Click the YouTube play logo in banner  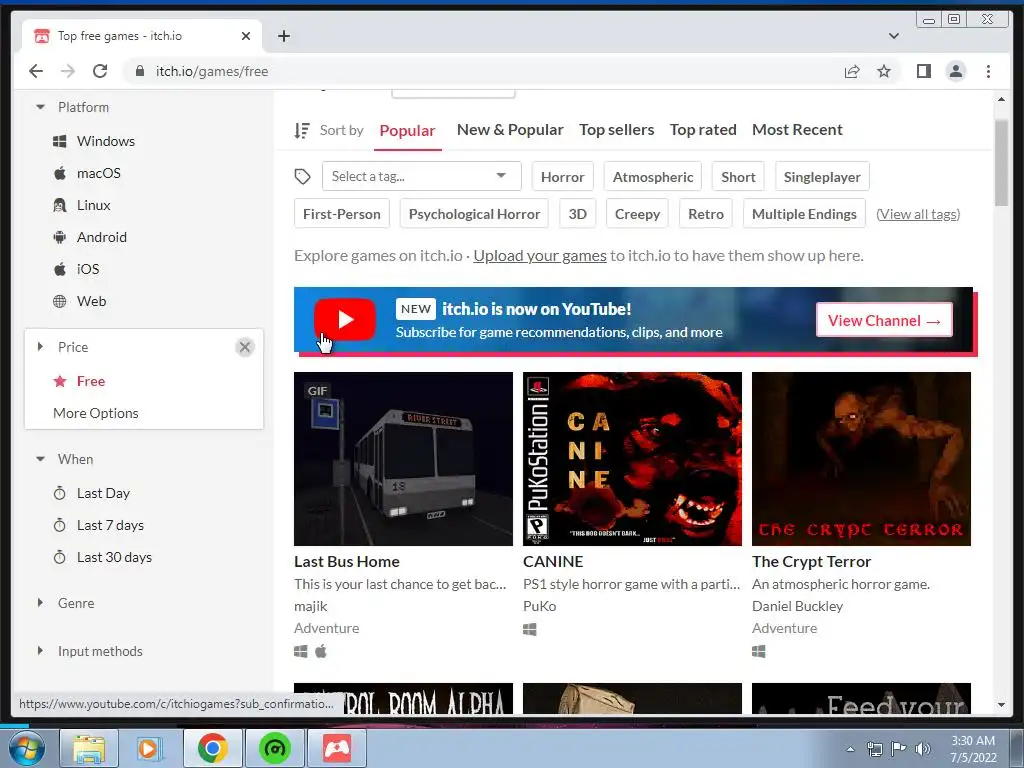click(345, 319)
